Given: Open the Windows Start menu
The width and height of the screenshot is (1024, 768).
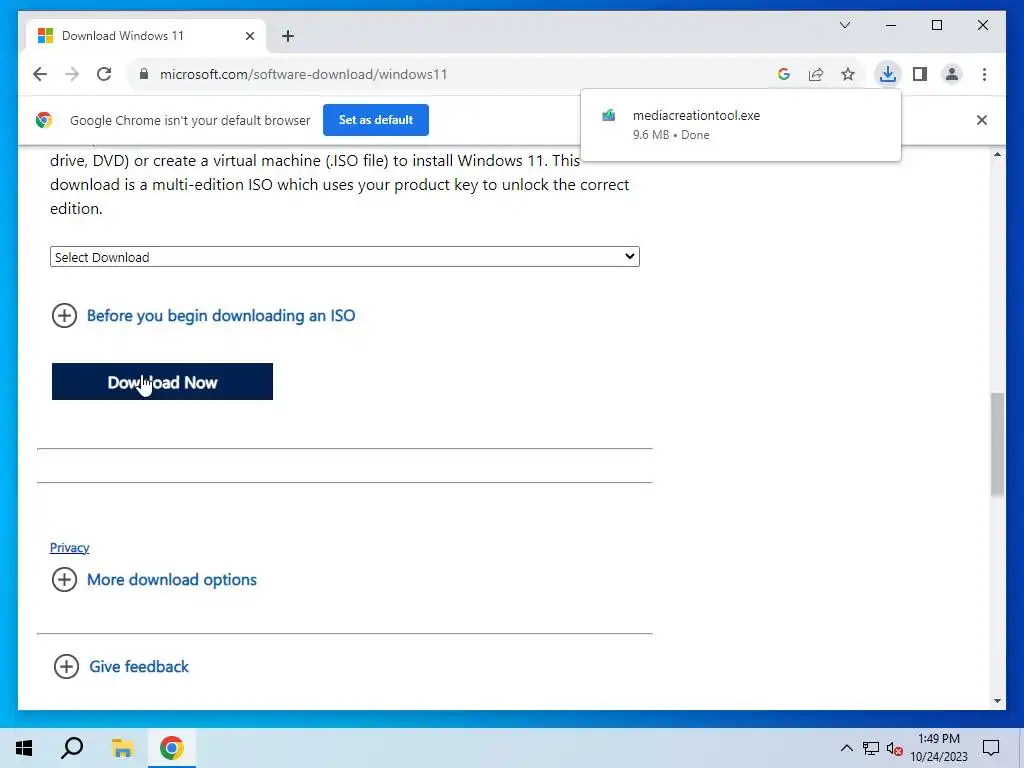Looking at the screenshot, I should [24, 748].
